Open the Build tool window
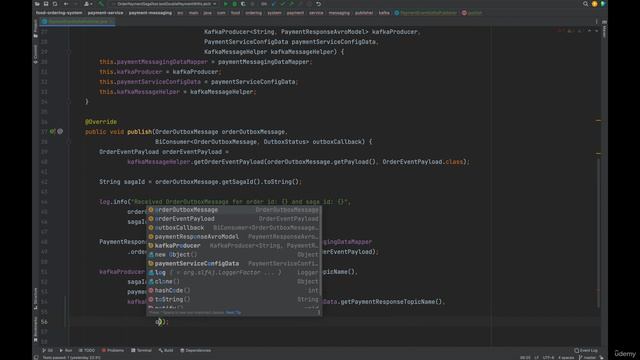 pyautogui.click(x=166, y=350)
